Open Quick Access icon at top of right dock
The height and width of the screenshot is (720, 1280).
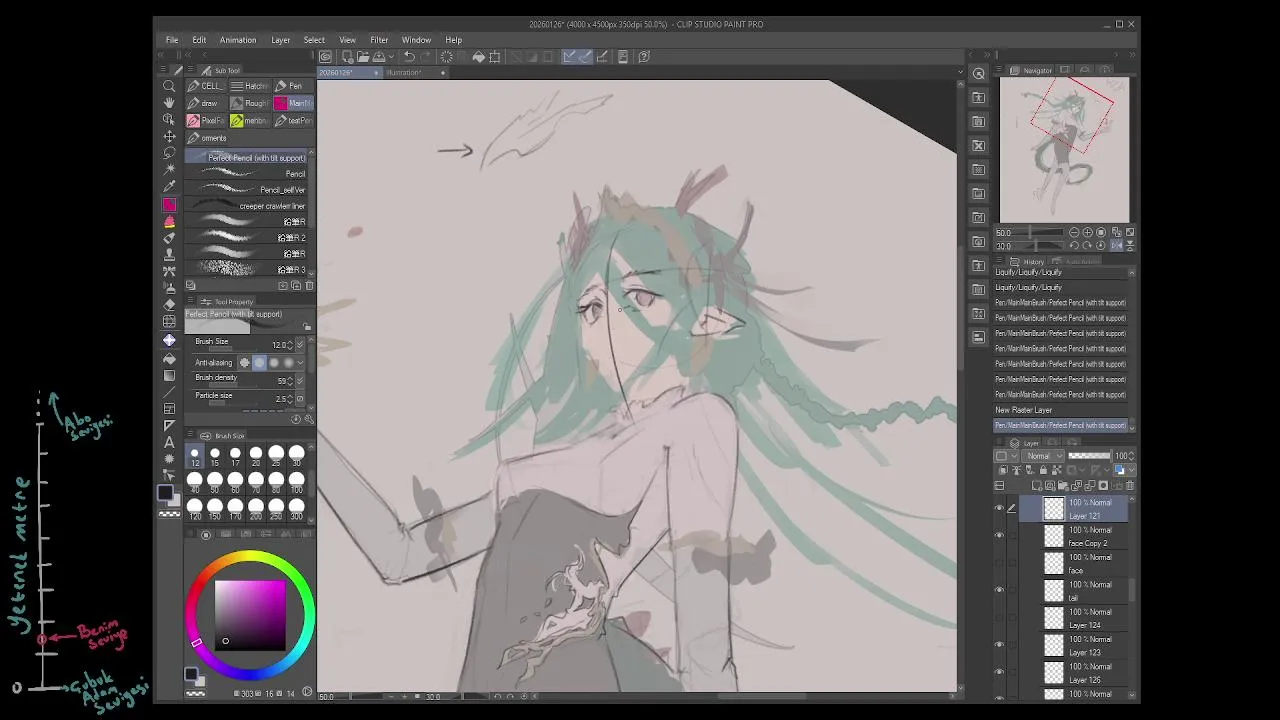point(979,74)
